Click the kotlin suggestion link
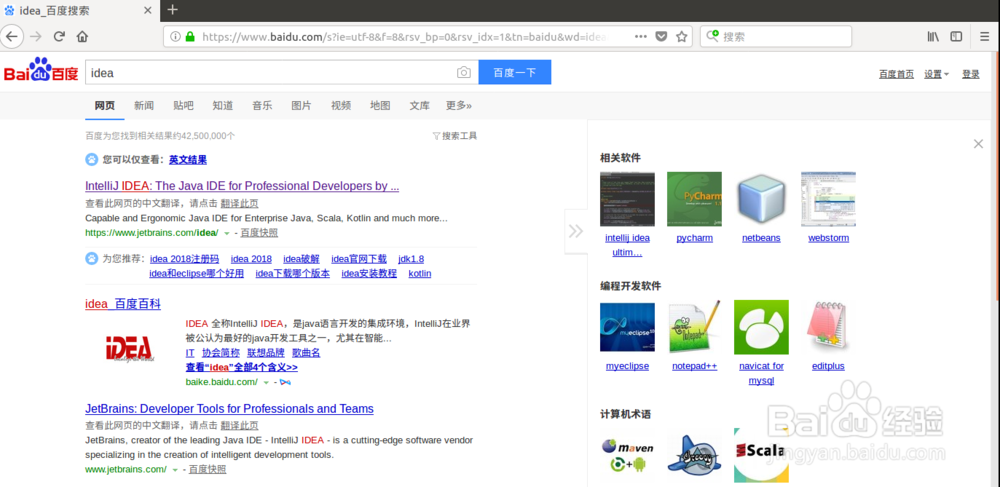 pos(420,273)
